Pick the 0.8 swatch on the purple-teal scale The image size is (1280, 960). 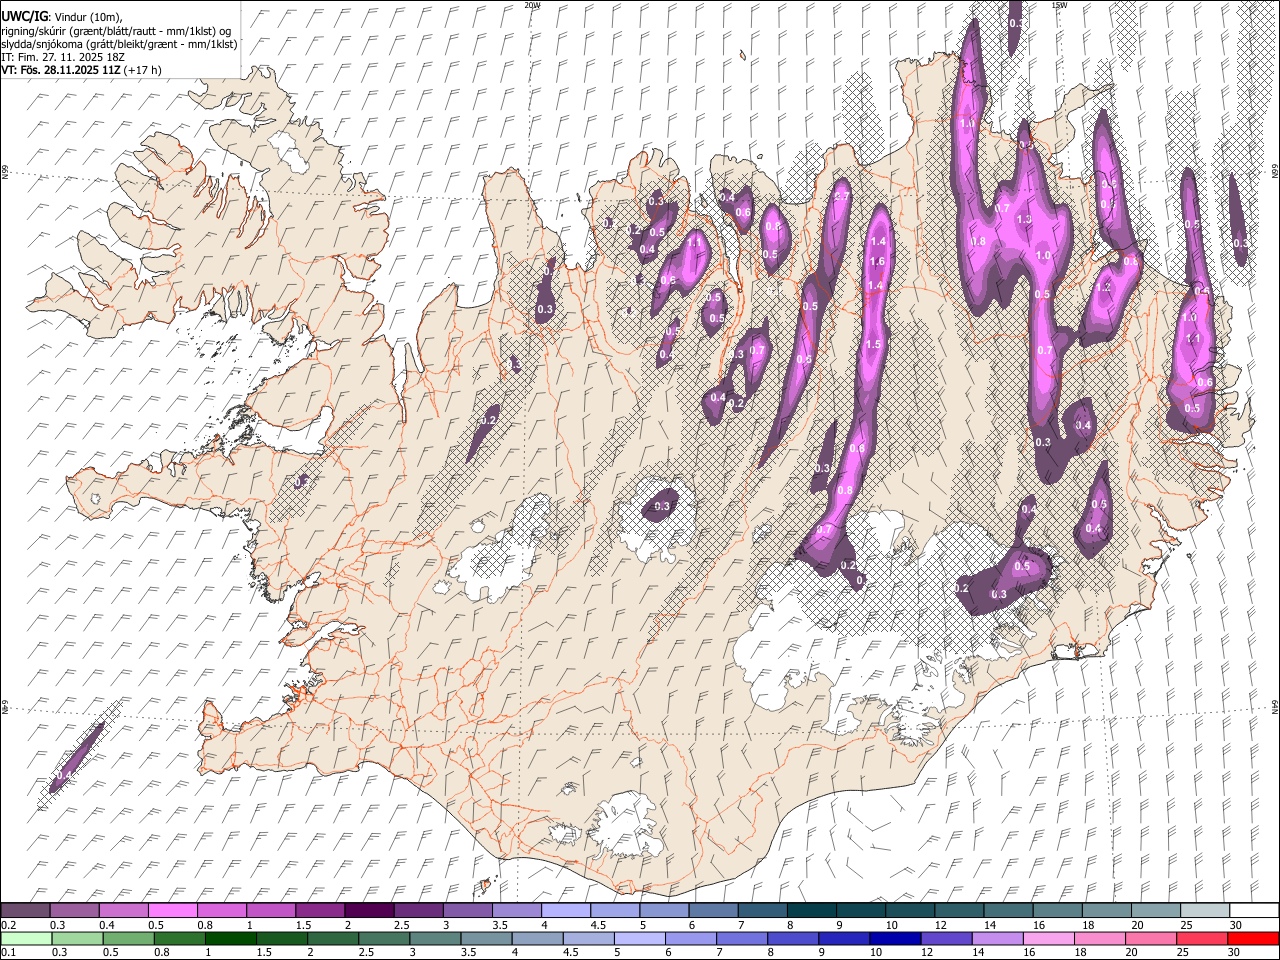coord(221,910)
